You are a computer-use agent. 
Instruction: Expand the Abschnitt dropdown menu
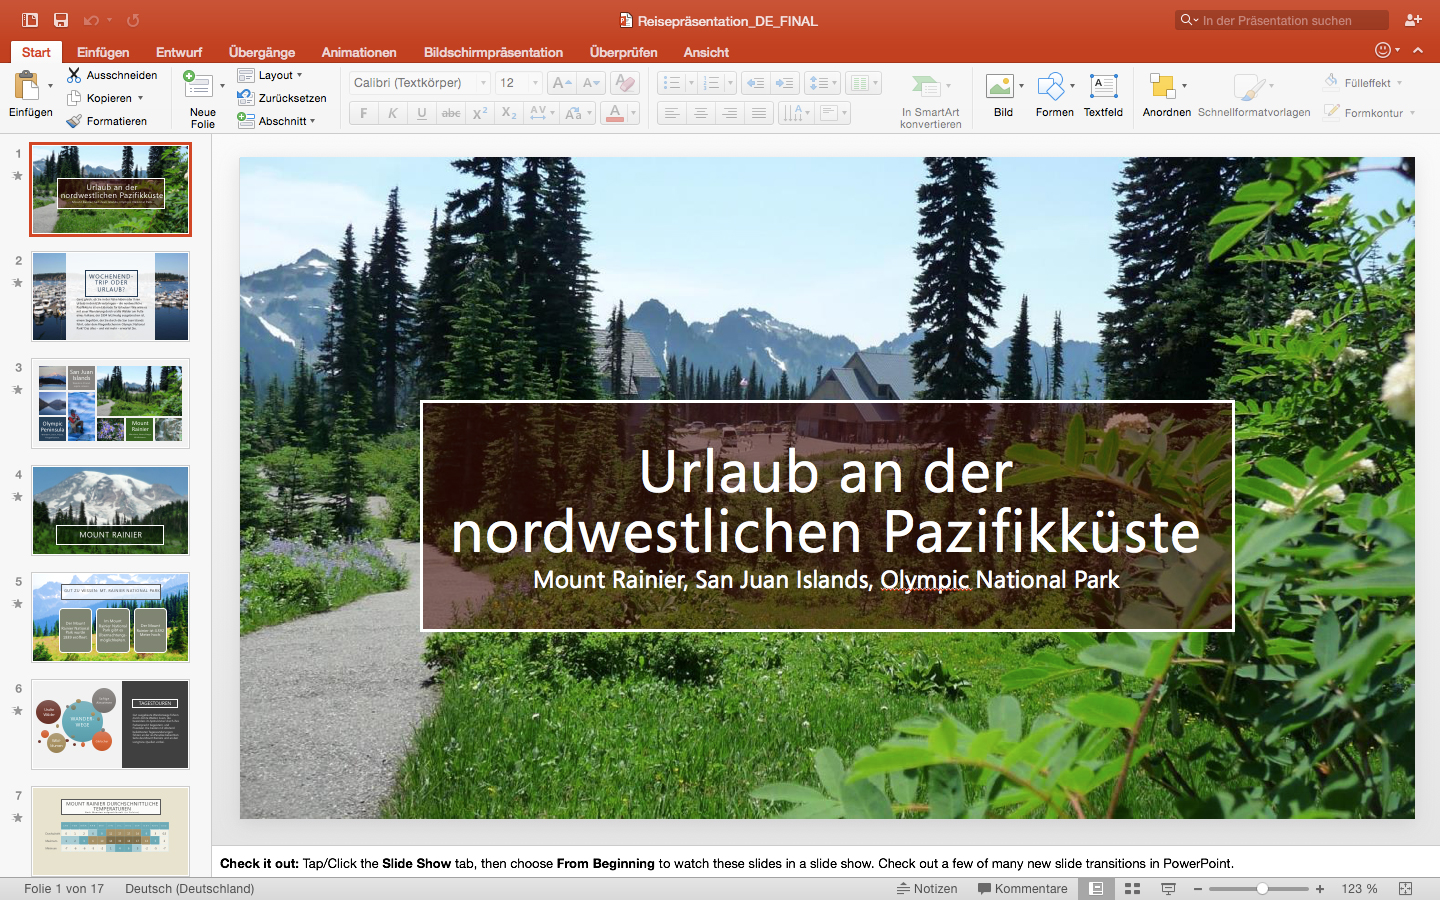click(x=277, y=121)
